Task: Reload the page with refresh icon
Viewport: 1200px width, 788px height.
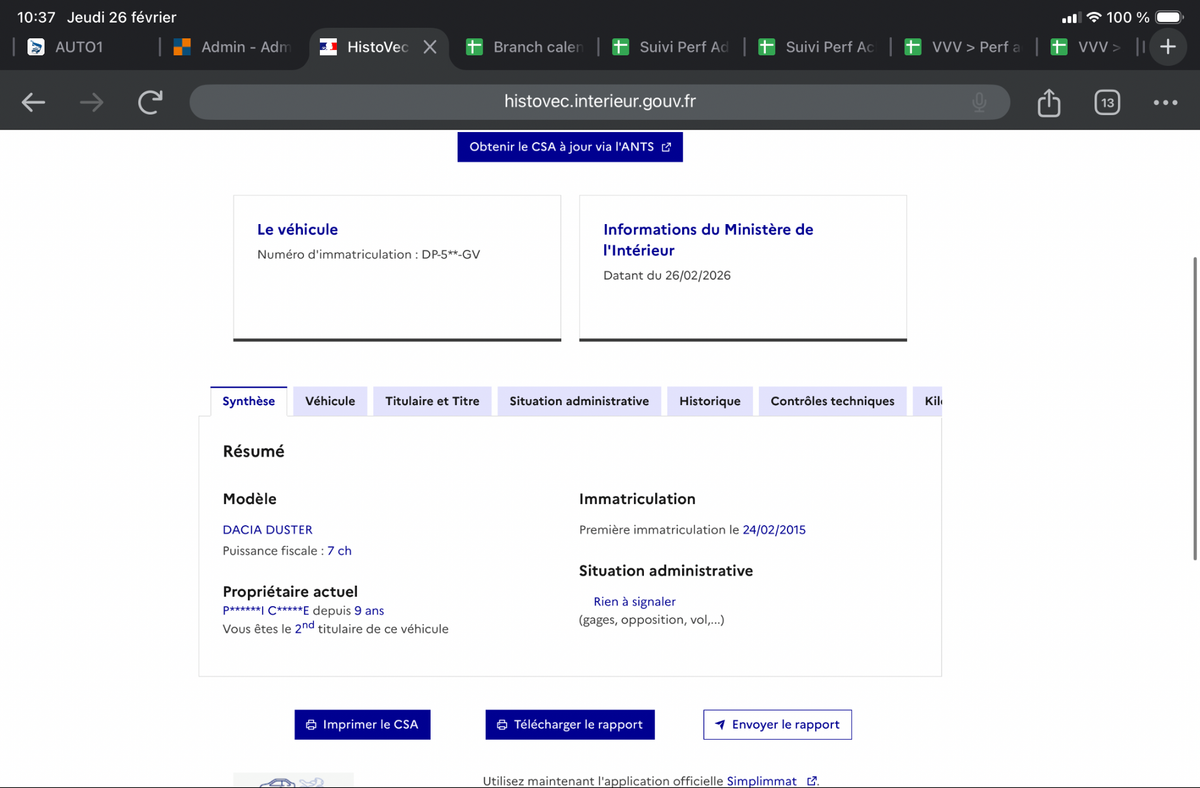Action: pos(150,102)
